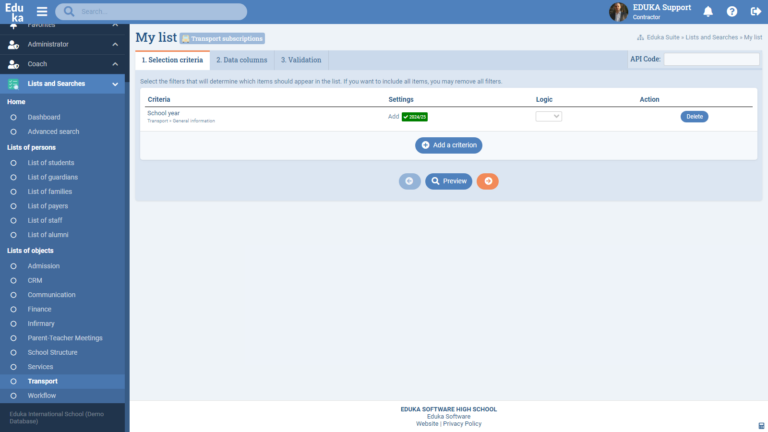Viewport: 768px width, 432px height.
Task: Click Add link in Settings column
Action: point(393,117)
